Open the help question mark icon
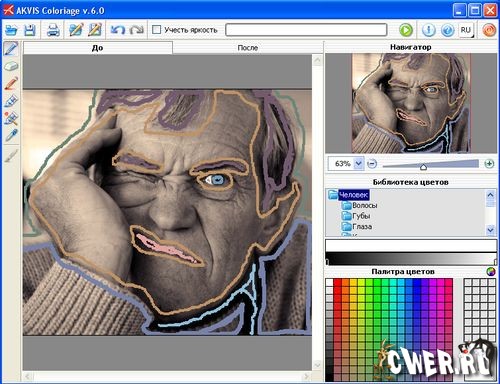The height and width of the screenshot is (384, 500). 448,30
